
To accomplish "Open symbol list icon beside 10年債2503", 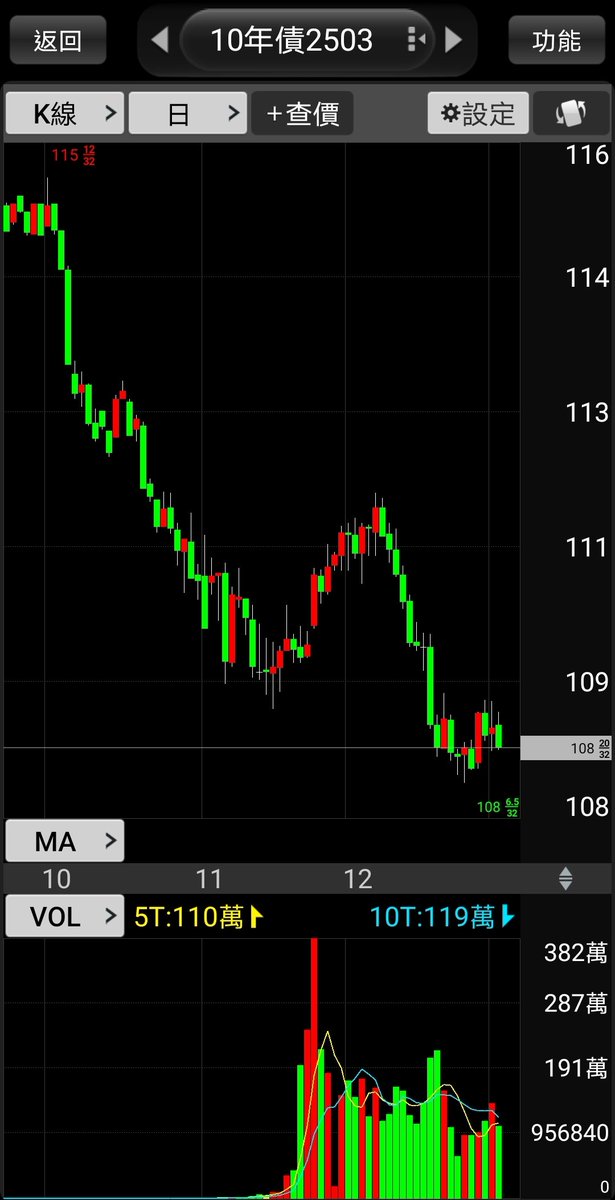I will tap(417, 40).
